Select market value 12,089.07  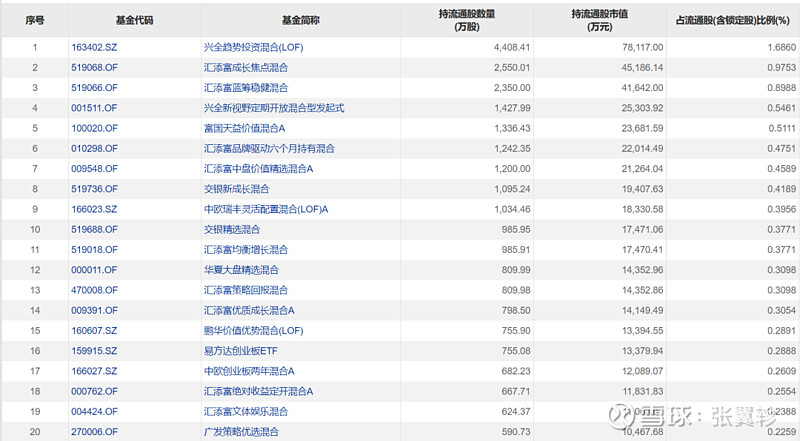click(x=642, y=371)
